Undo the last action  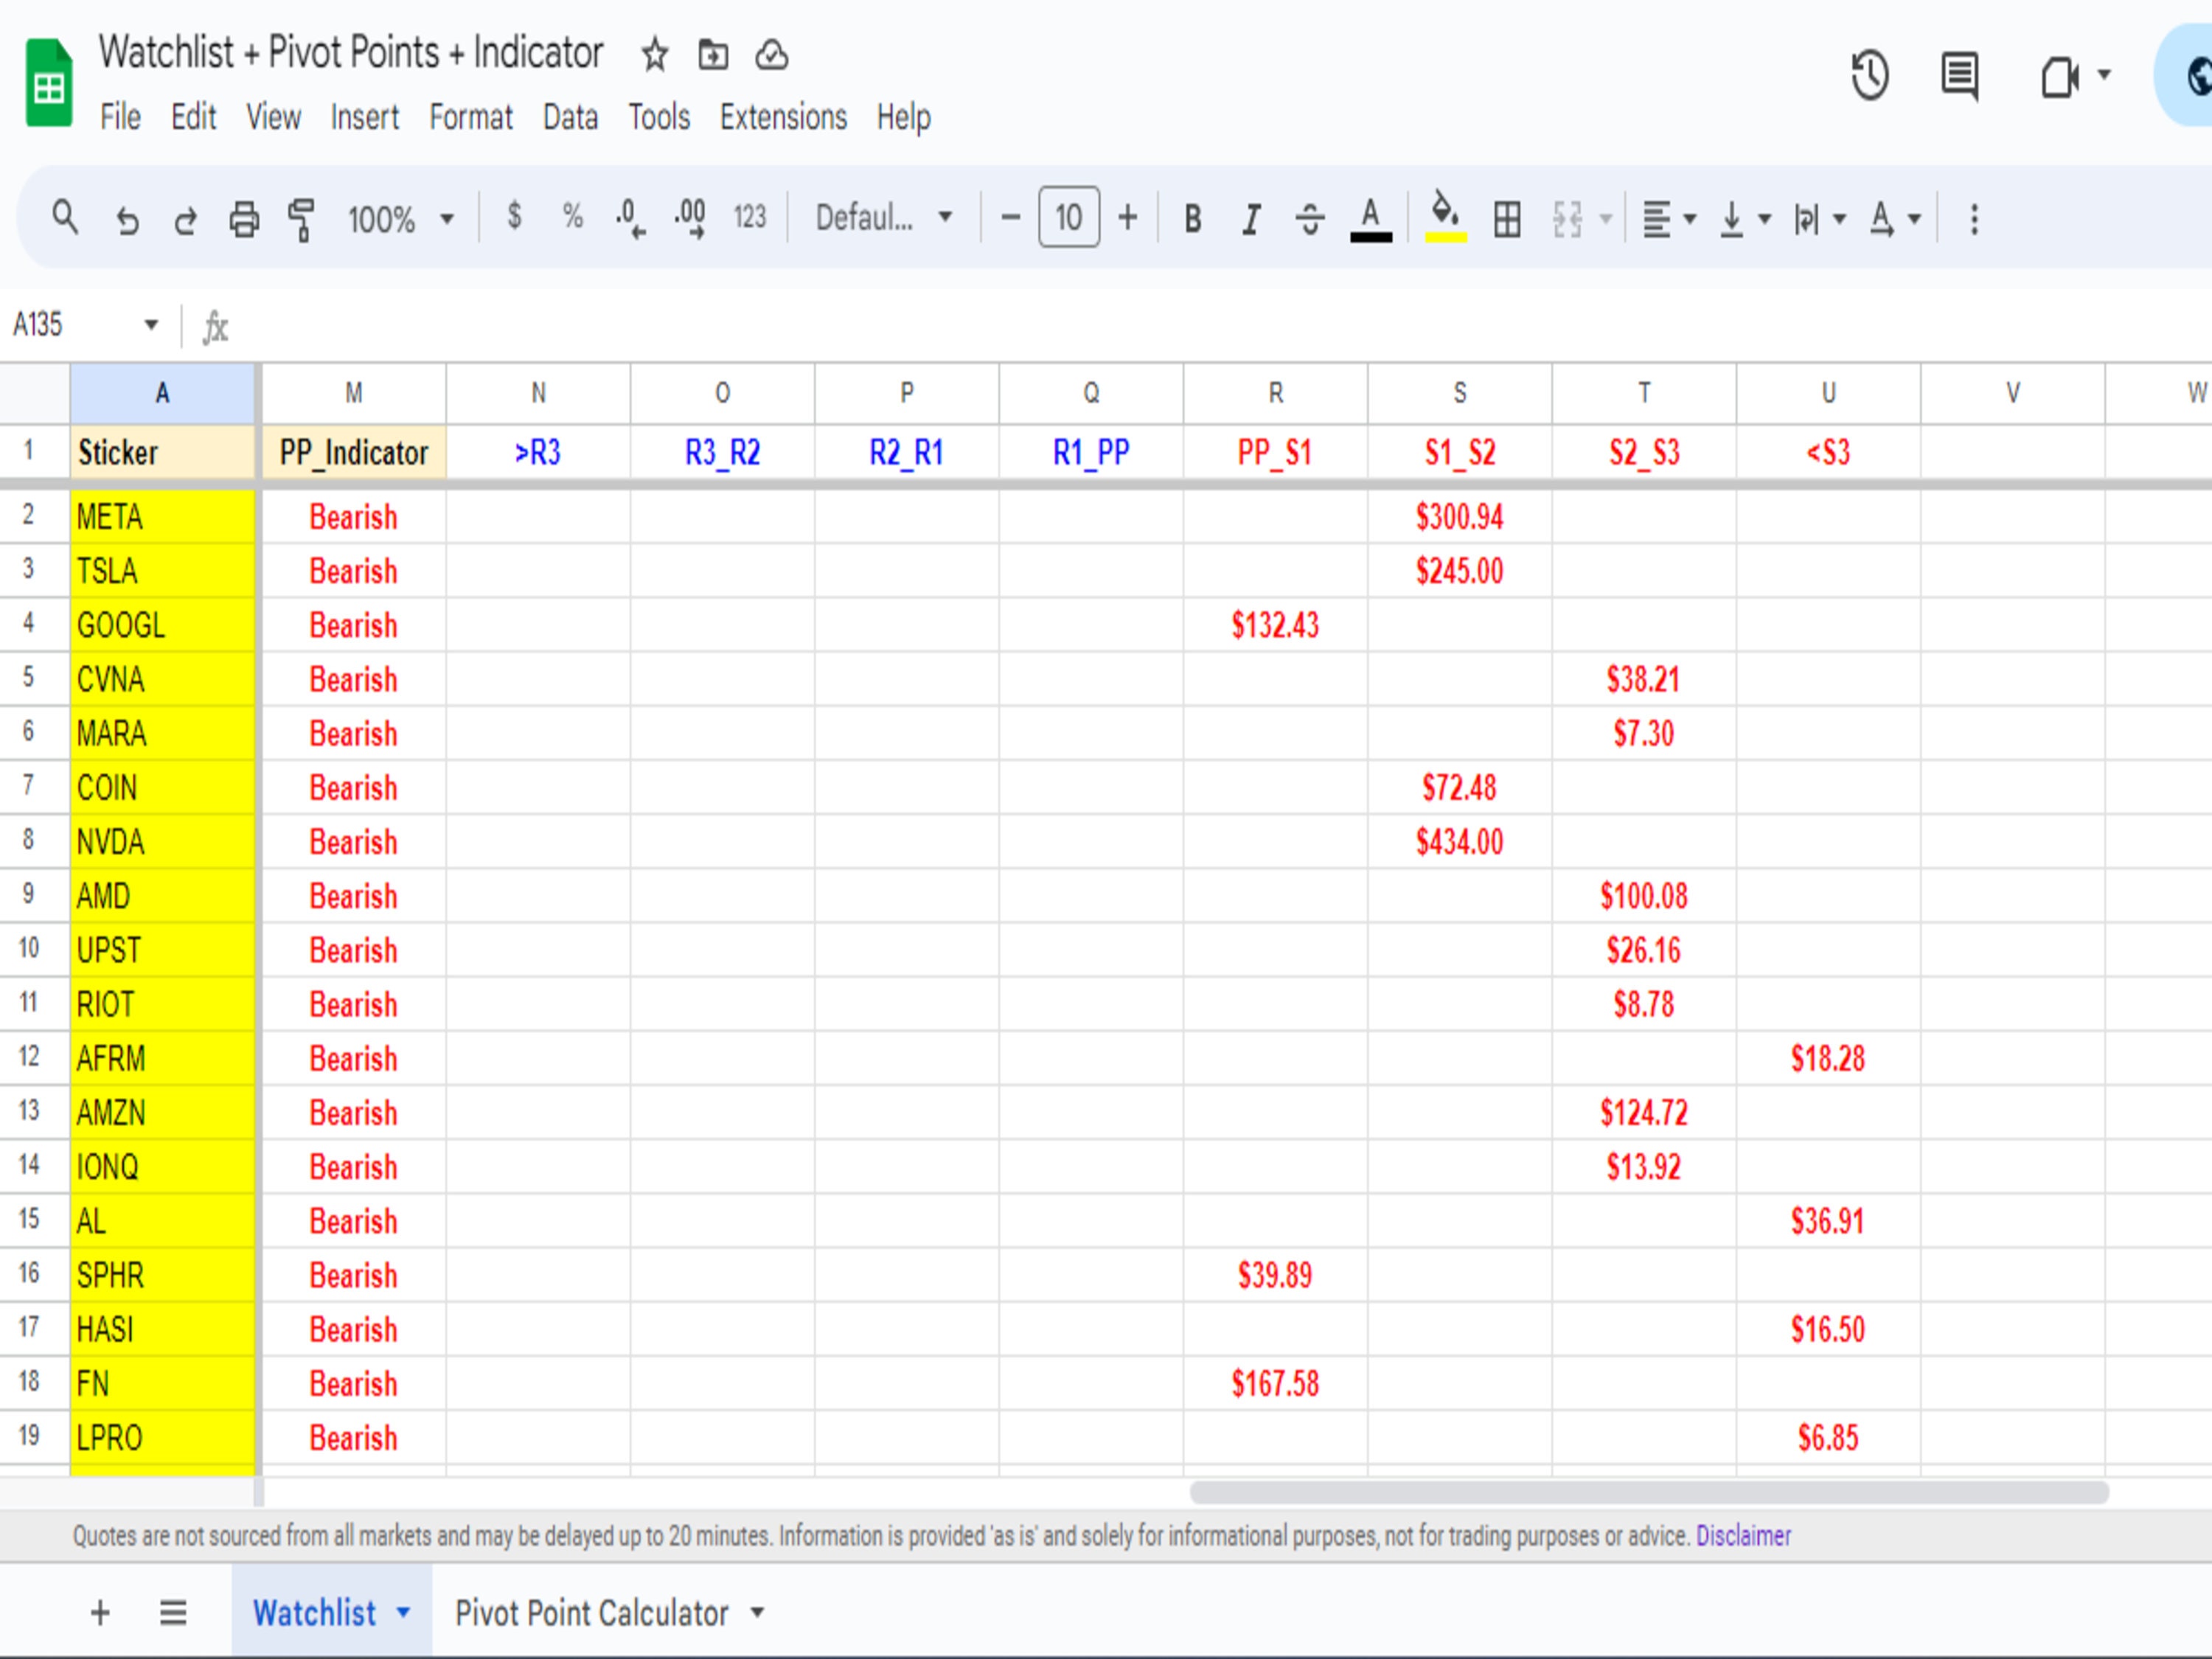tap(127, 218)
